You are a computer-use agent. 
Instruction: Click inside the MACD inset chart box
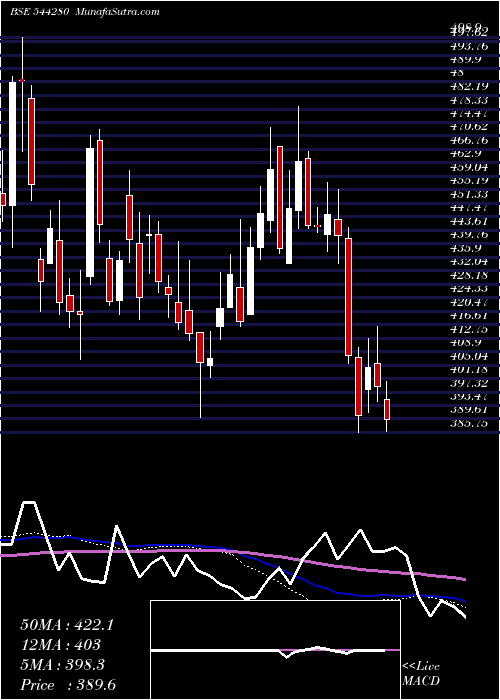[x=275, y=650]
